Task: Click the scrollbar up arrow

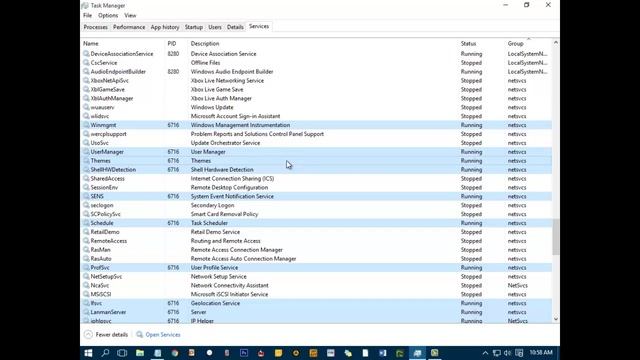Action: pyautogui.click(x=556, y=42)
